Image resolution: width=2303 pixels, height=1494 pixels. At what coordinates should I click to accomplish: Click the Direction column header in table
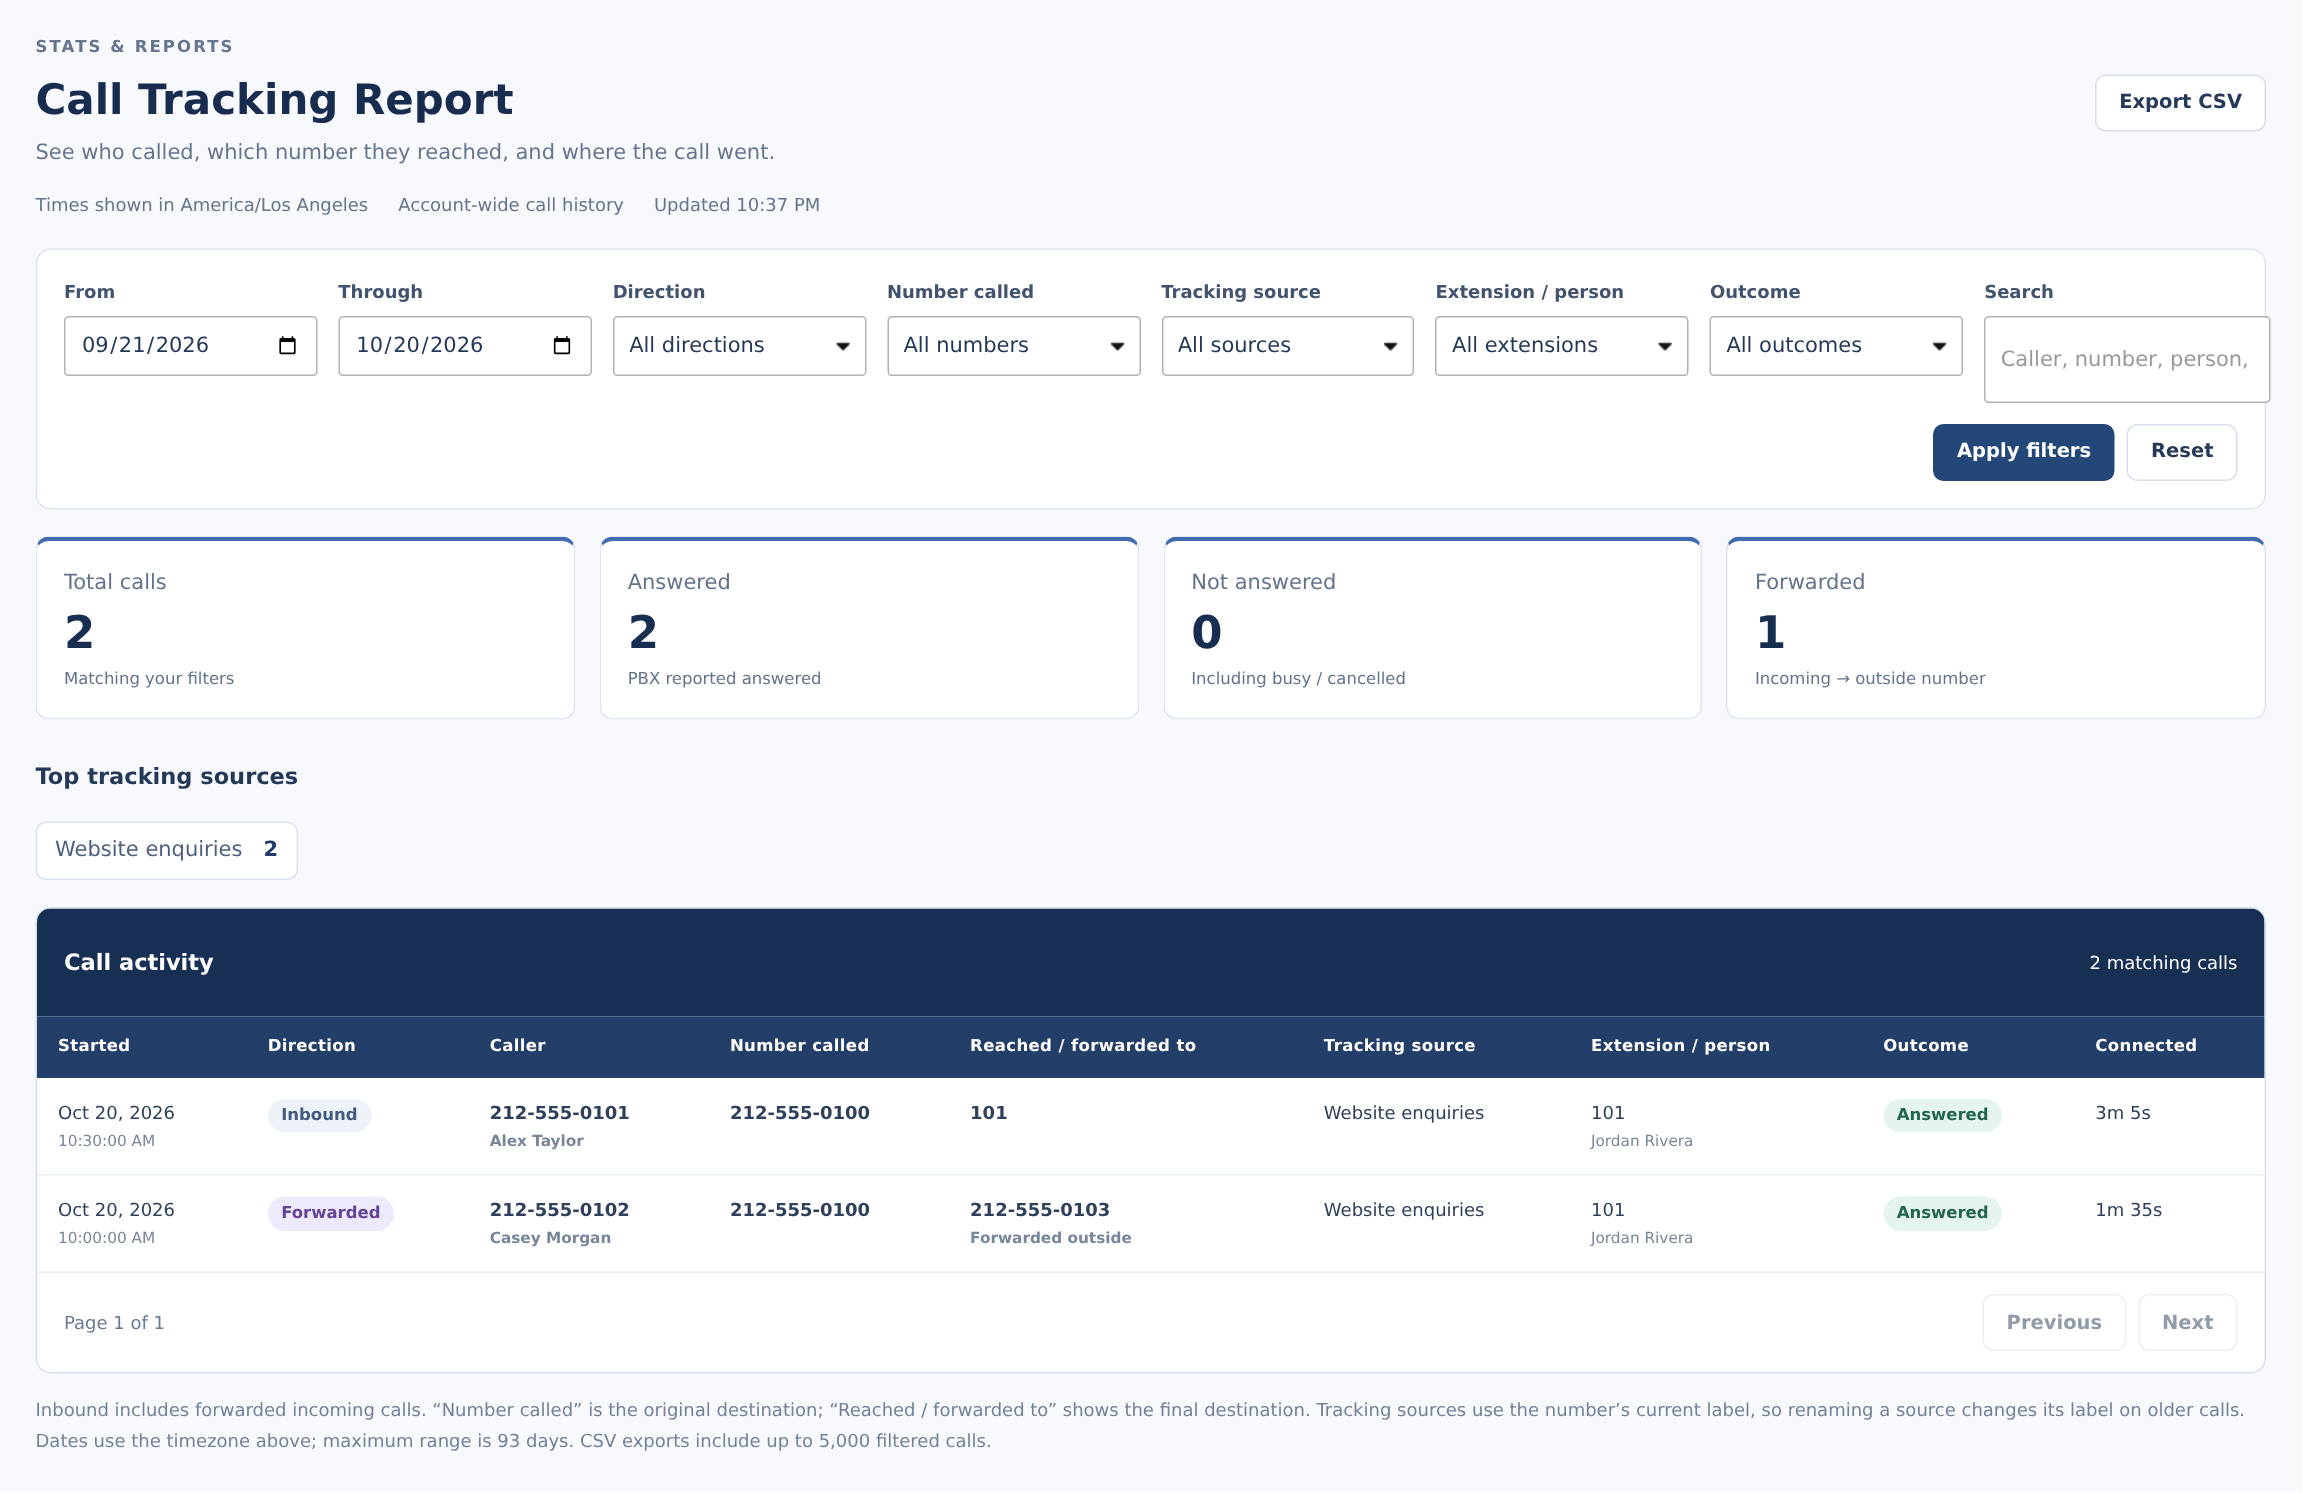(x=311, y=1045)
